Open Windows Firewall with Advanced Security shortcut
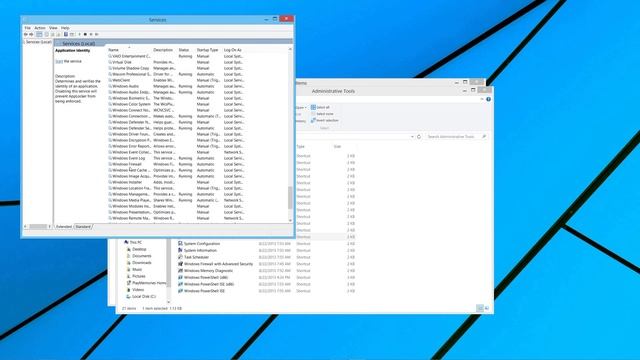The width and height of the screenshot is (640, 360). (216, 264)
